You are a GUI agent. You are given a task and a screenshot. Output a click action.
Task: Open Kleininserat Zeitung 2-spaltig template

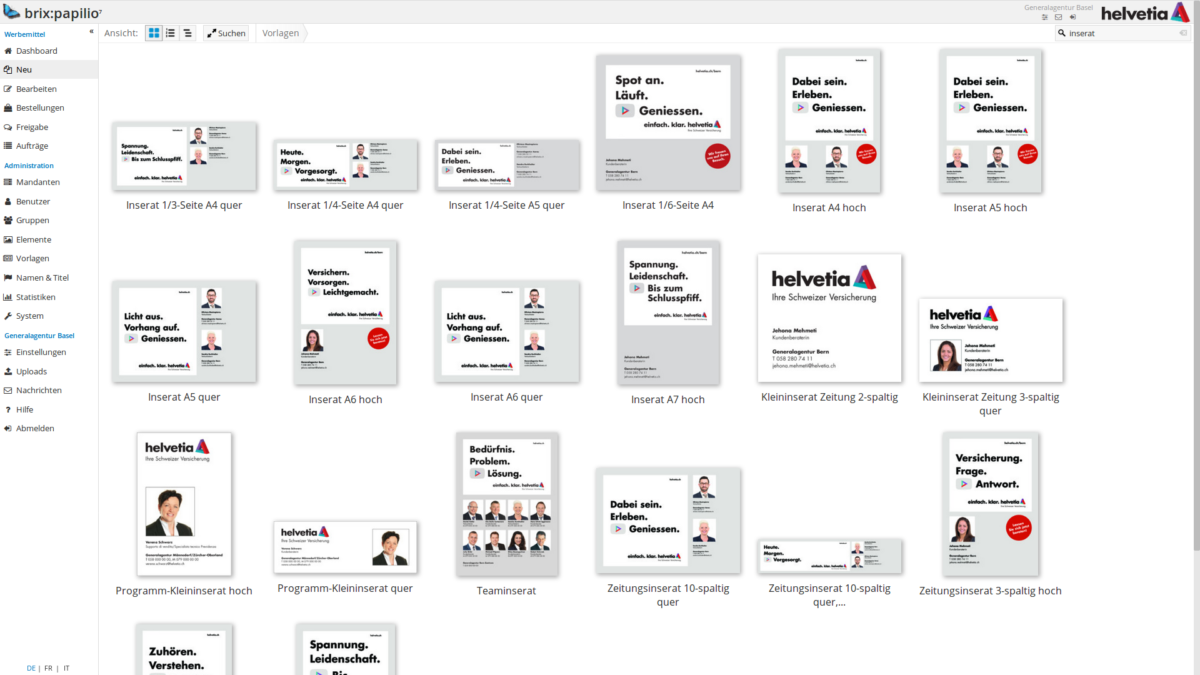point(829,318)
